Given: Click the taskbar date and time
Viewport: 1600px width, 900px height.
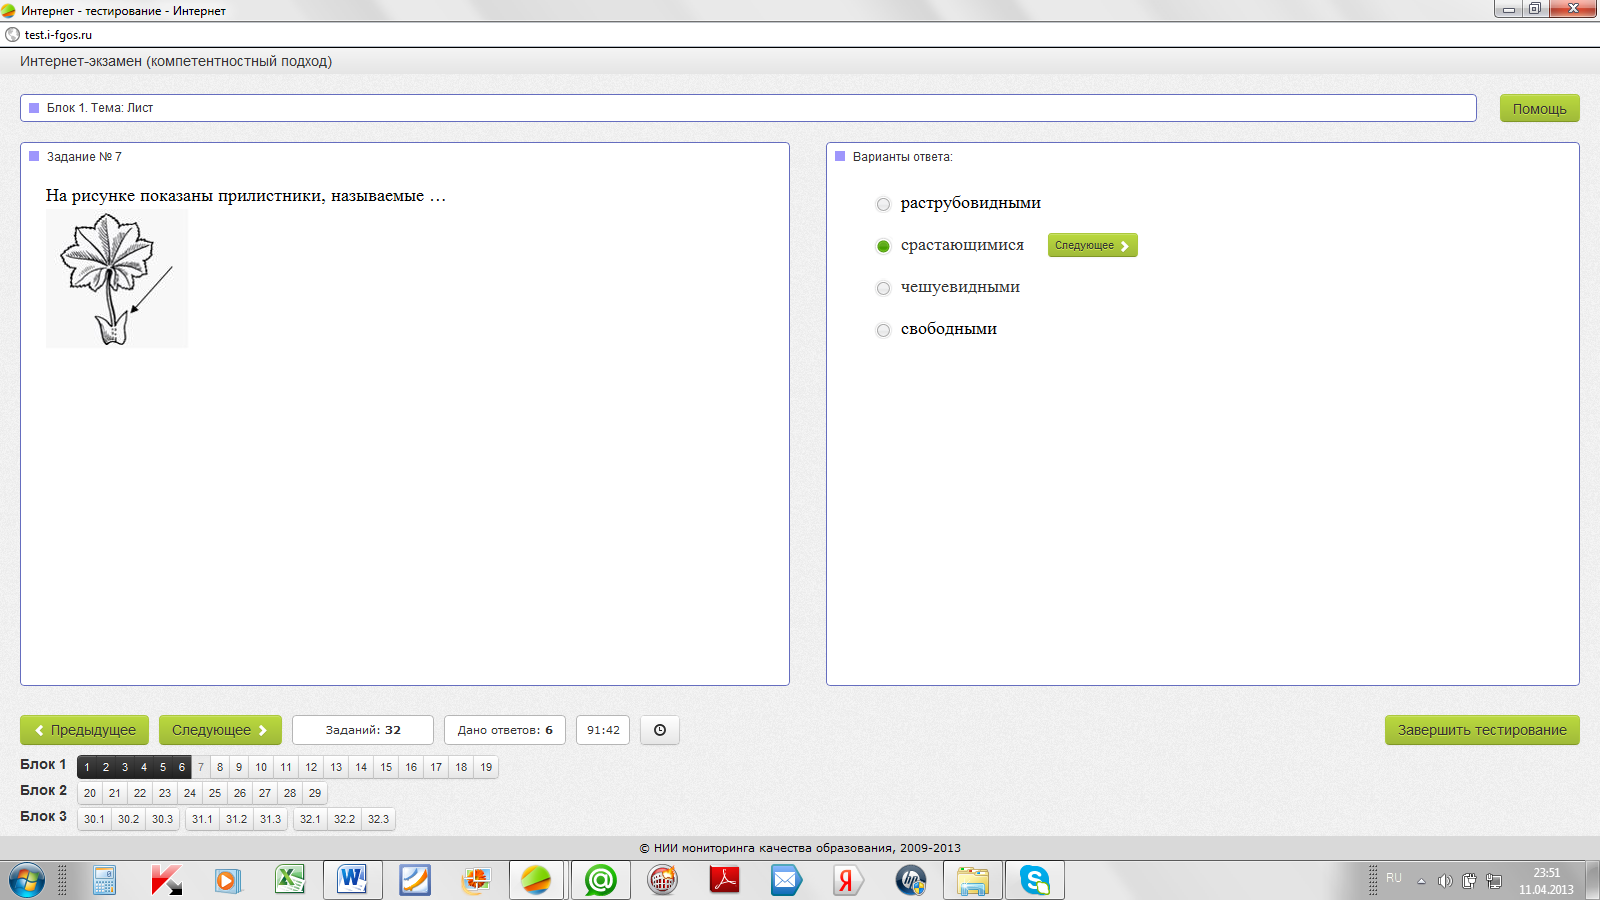Looking at the screenshot, I should pyautogui.click(x=1546, y=881).
